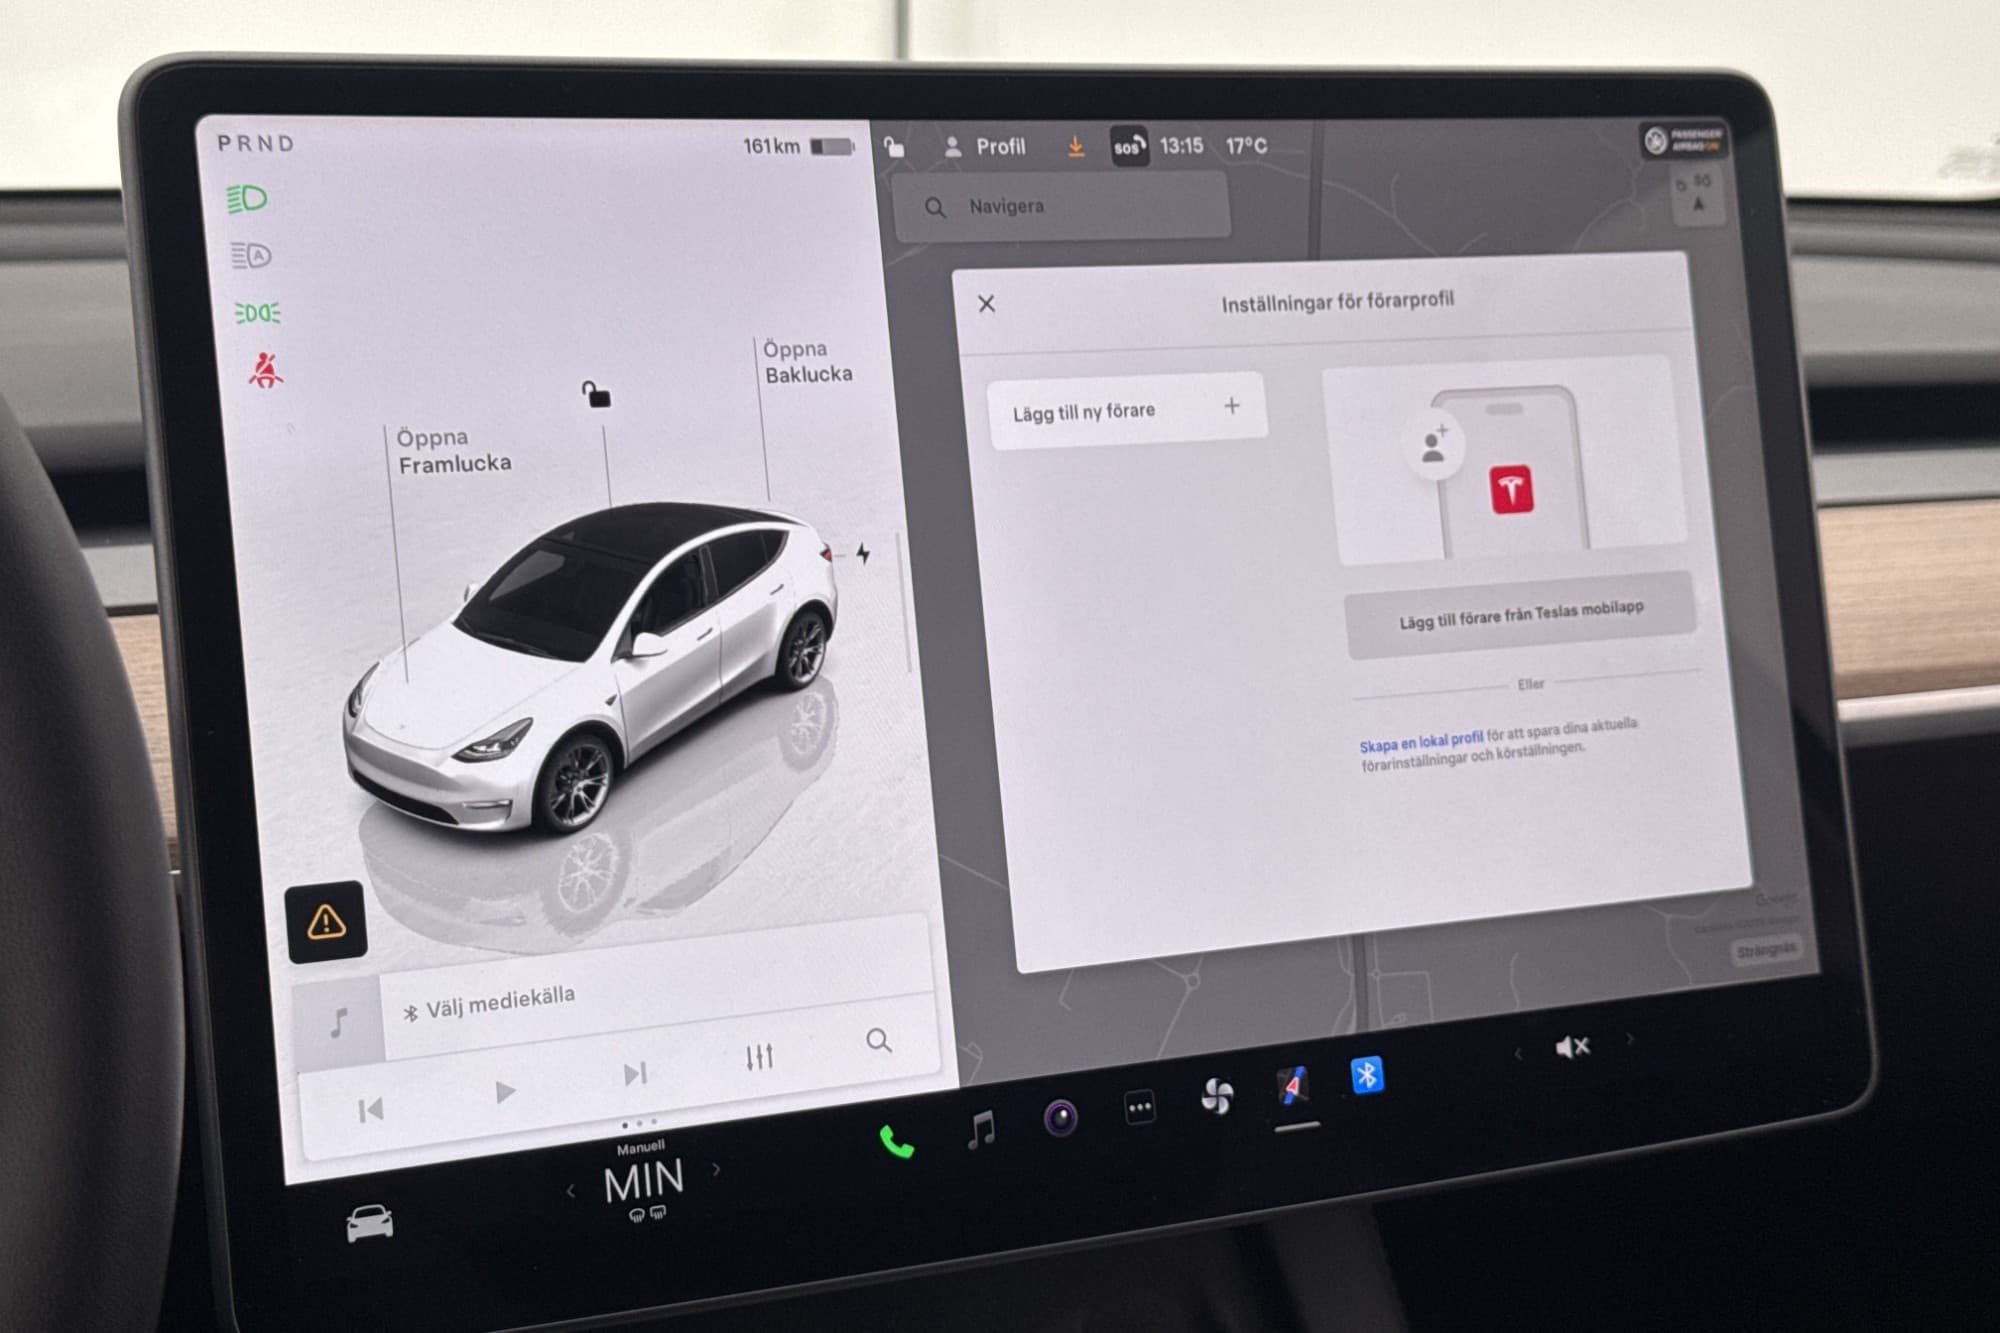
Task: Open the front trunk via Öppna Framlucka
Action: click(454, 451)
